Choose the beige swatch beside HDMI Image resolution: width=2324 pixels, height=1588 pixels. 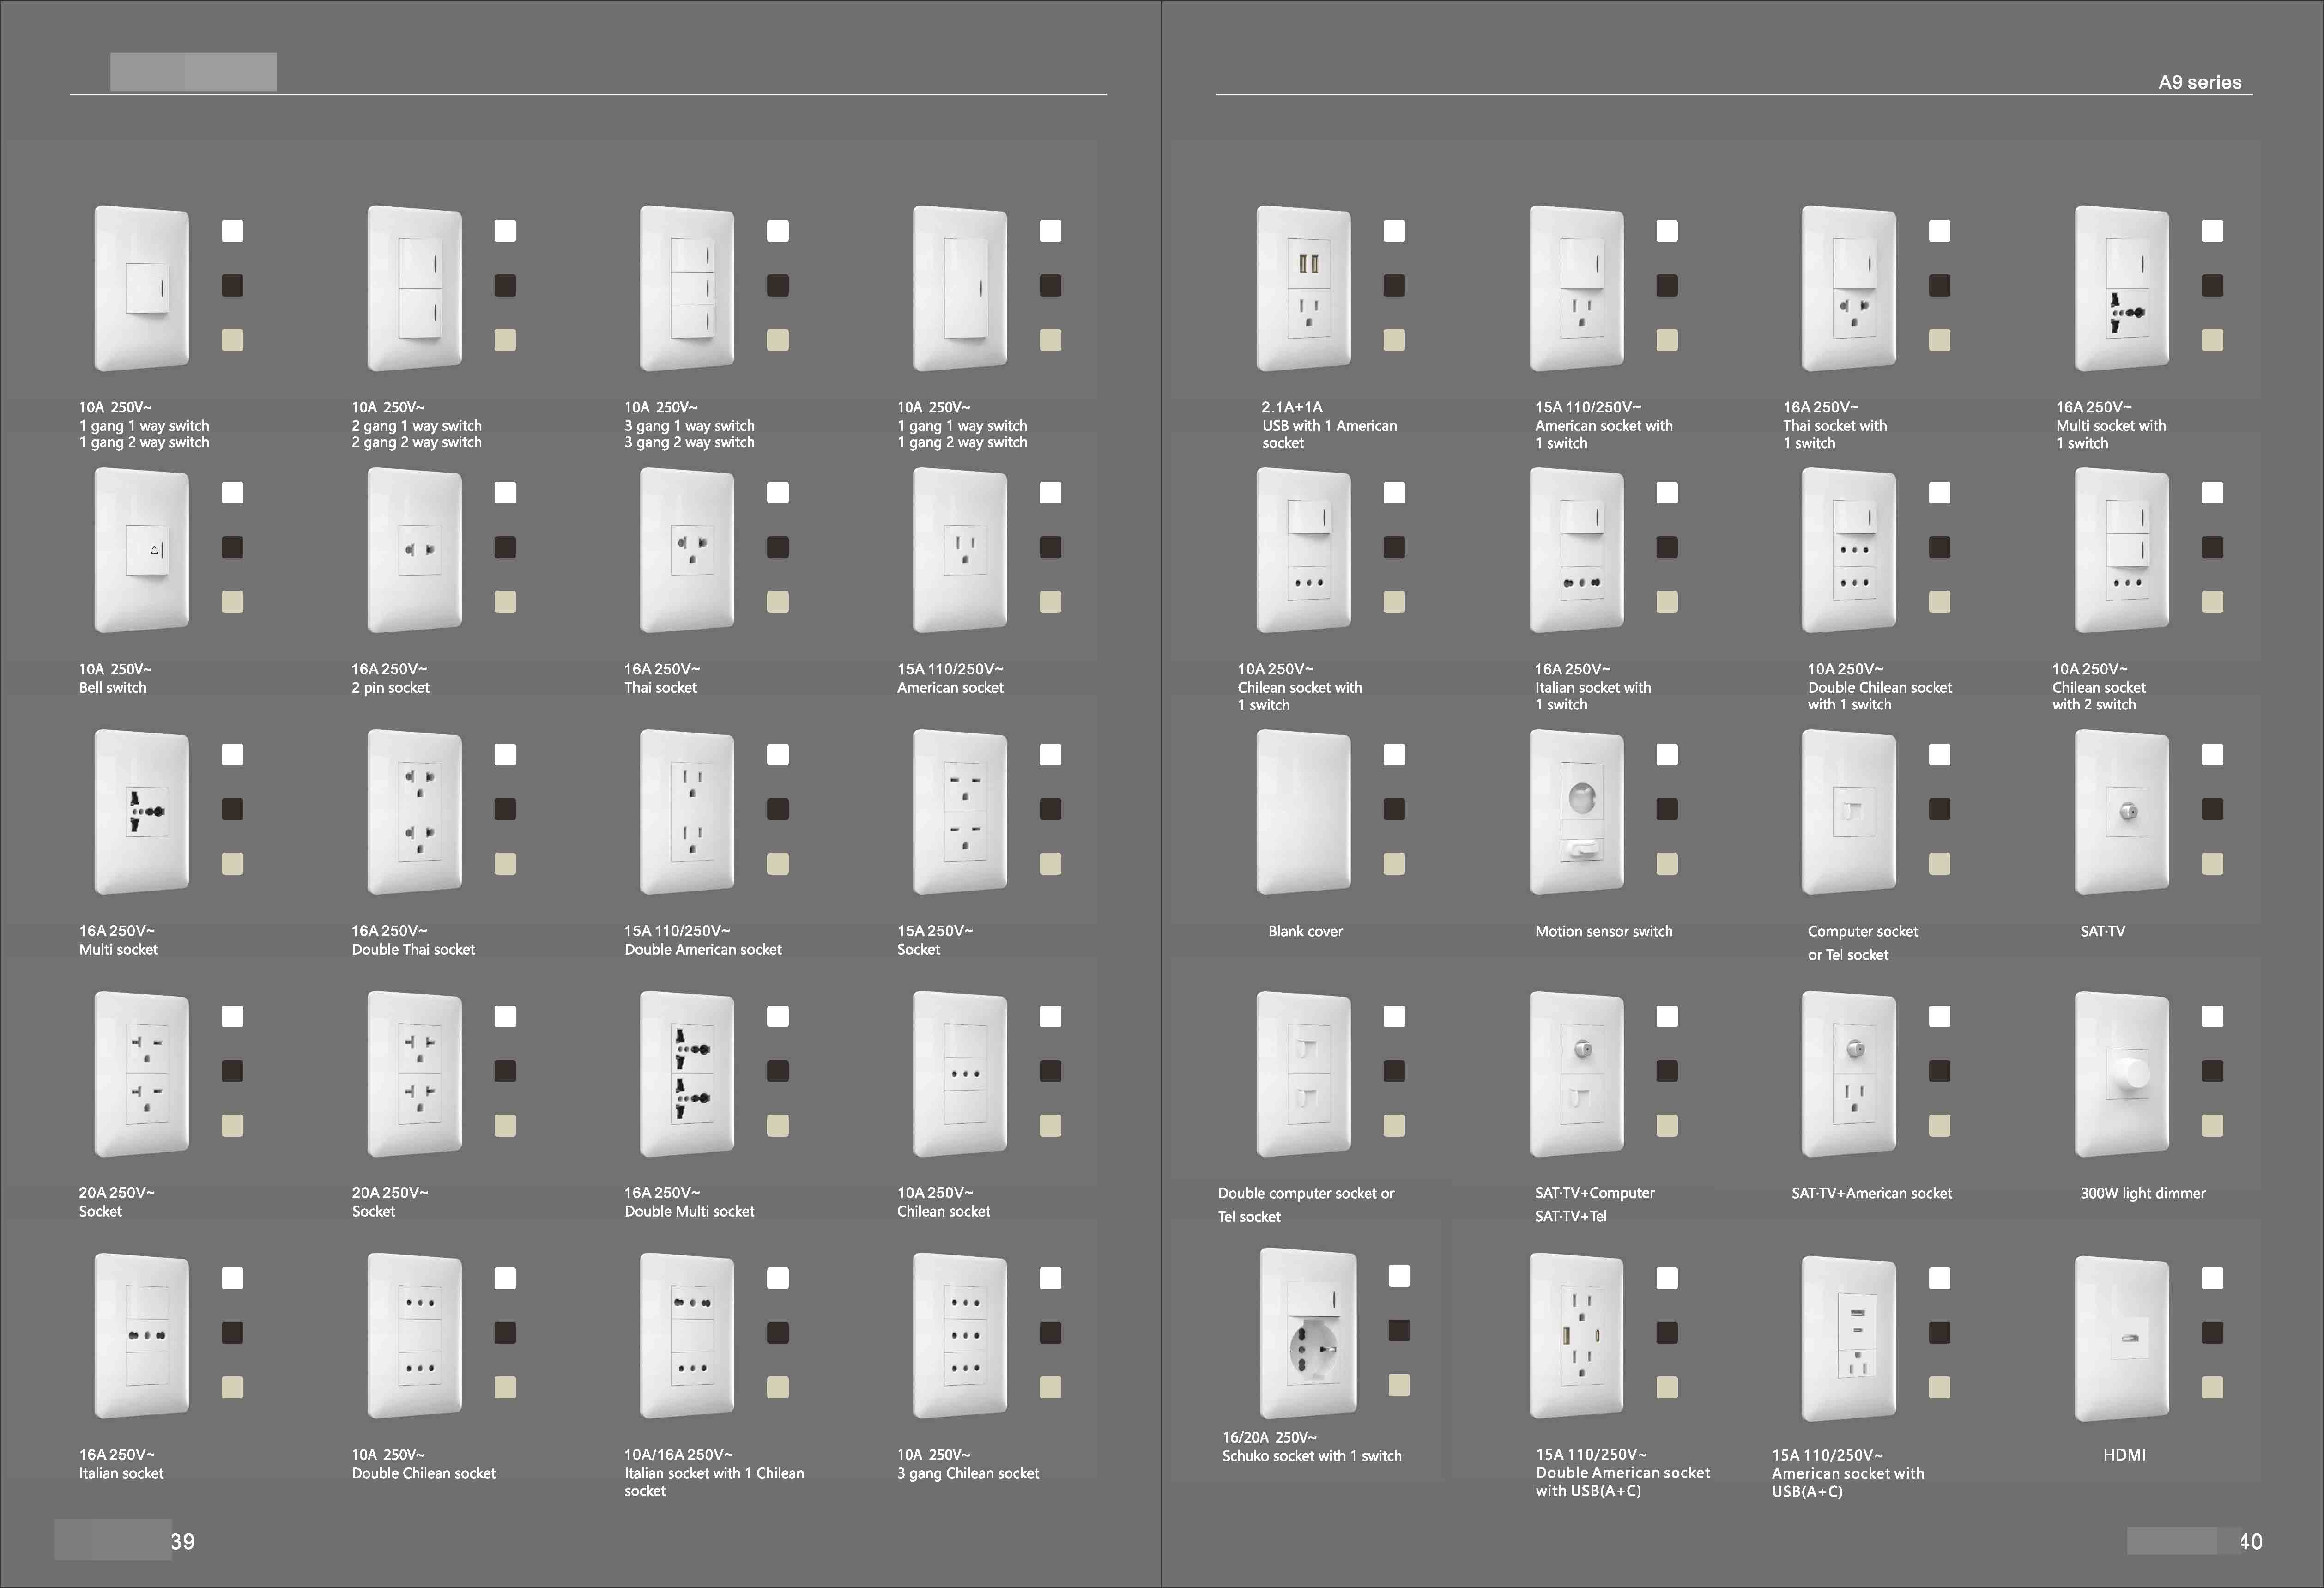click(2212, 1387)
